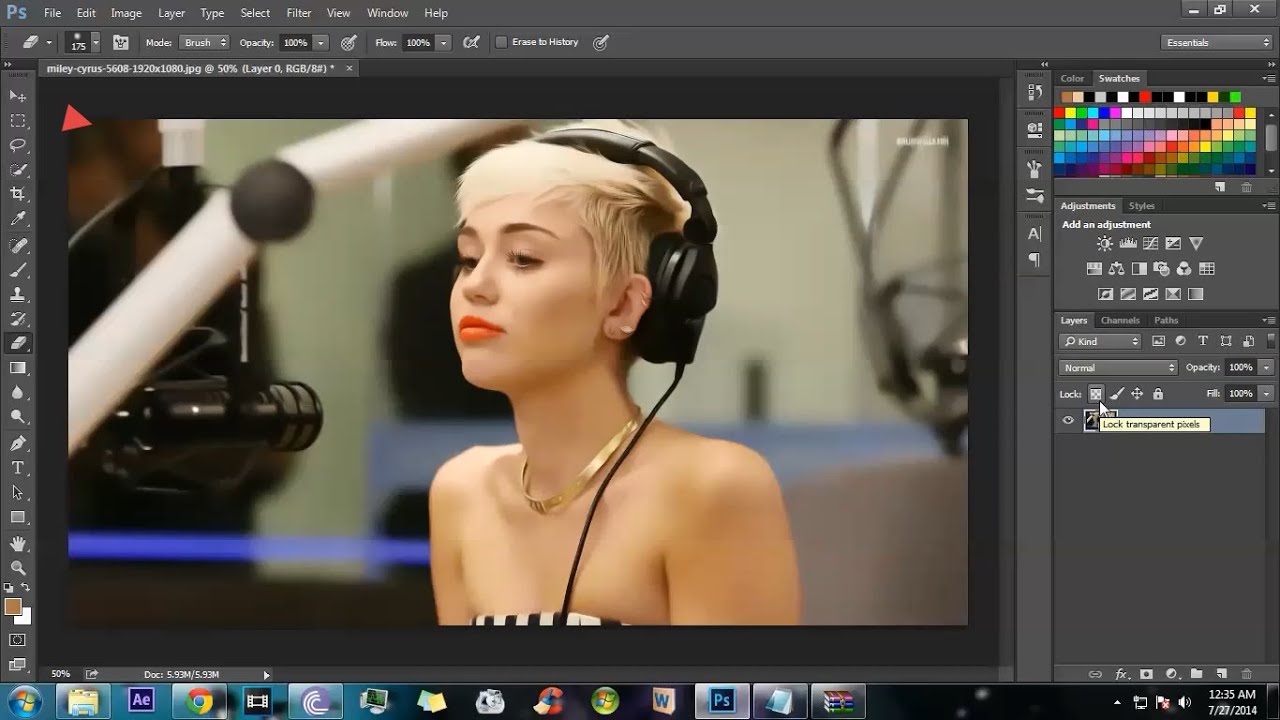Select the Eyedropper tool
The image size is (1280, 720).
18,219
